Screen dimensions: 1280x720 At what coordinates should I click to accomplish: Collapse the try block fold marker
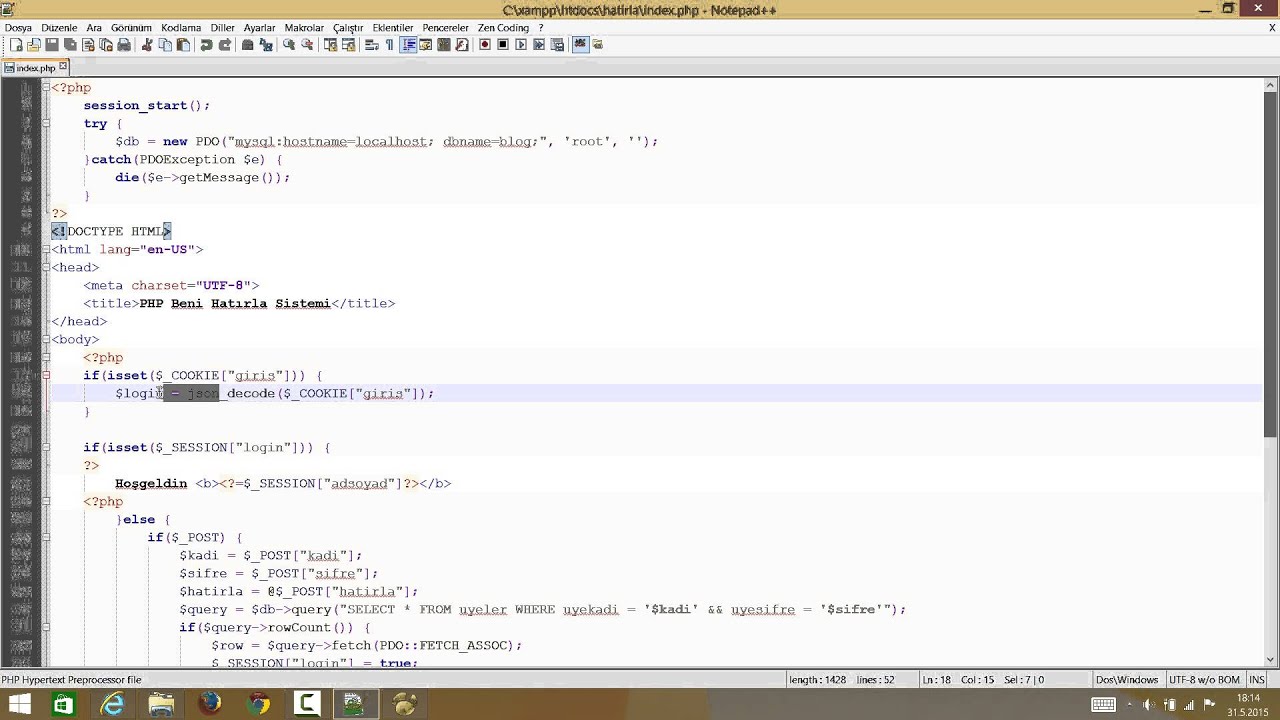click(x=46, y=124)
